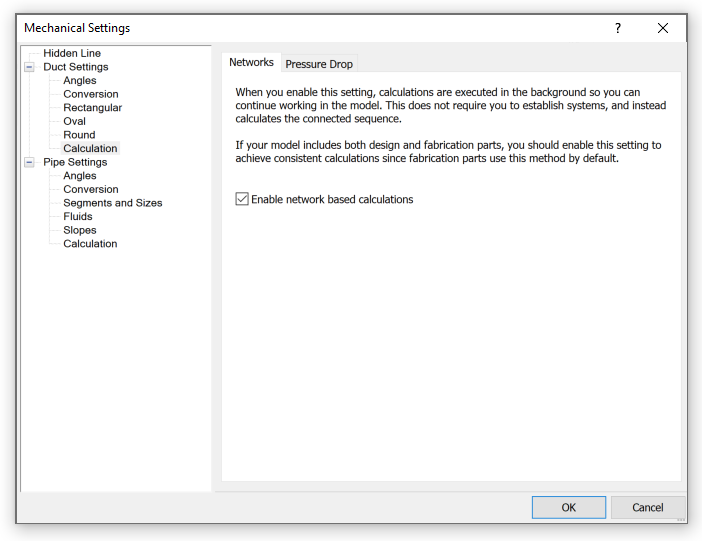Open help via the question mark icon
The width and height of the screenshot is (702, 541).
coord(618,28)
